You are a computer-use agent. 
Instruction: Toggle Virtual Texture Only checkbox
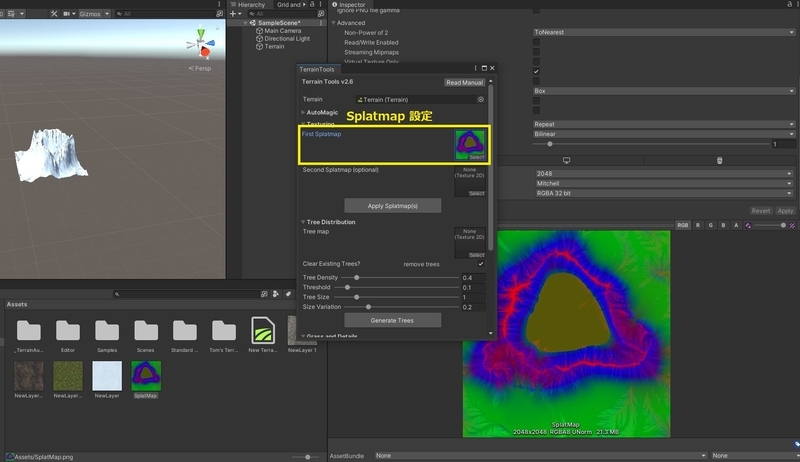[536, 62]
